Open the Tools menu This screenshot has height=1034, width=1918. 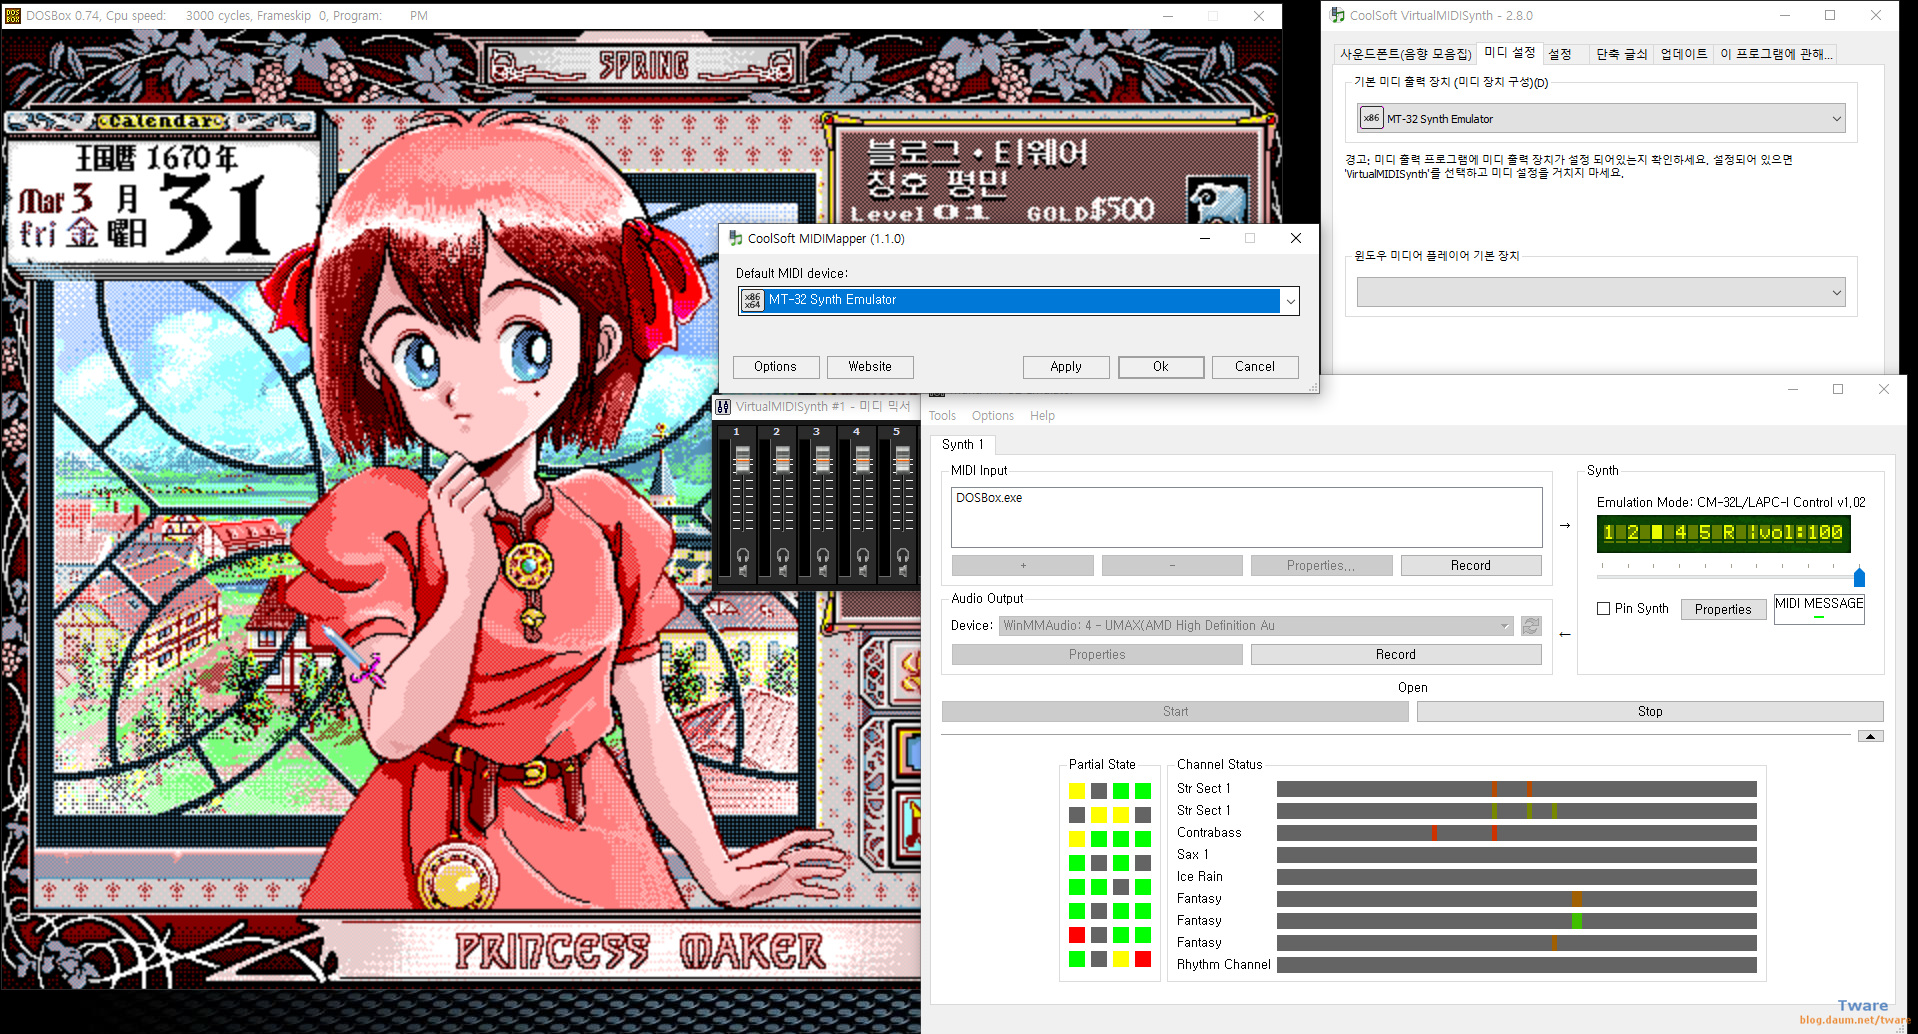pos(942,416)
